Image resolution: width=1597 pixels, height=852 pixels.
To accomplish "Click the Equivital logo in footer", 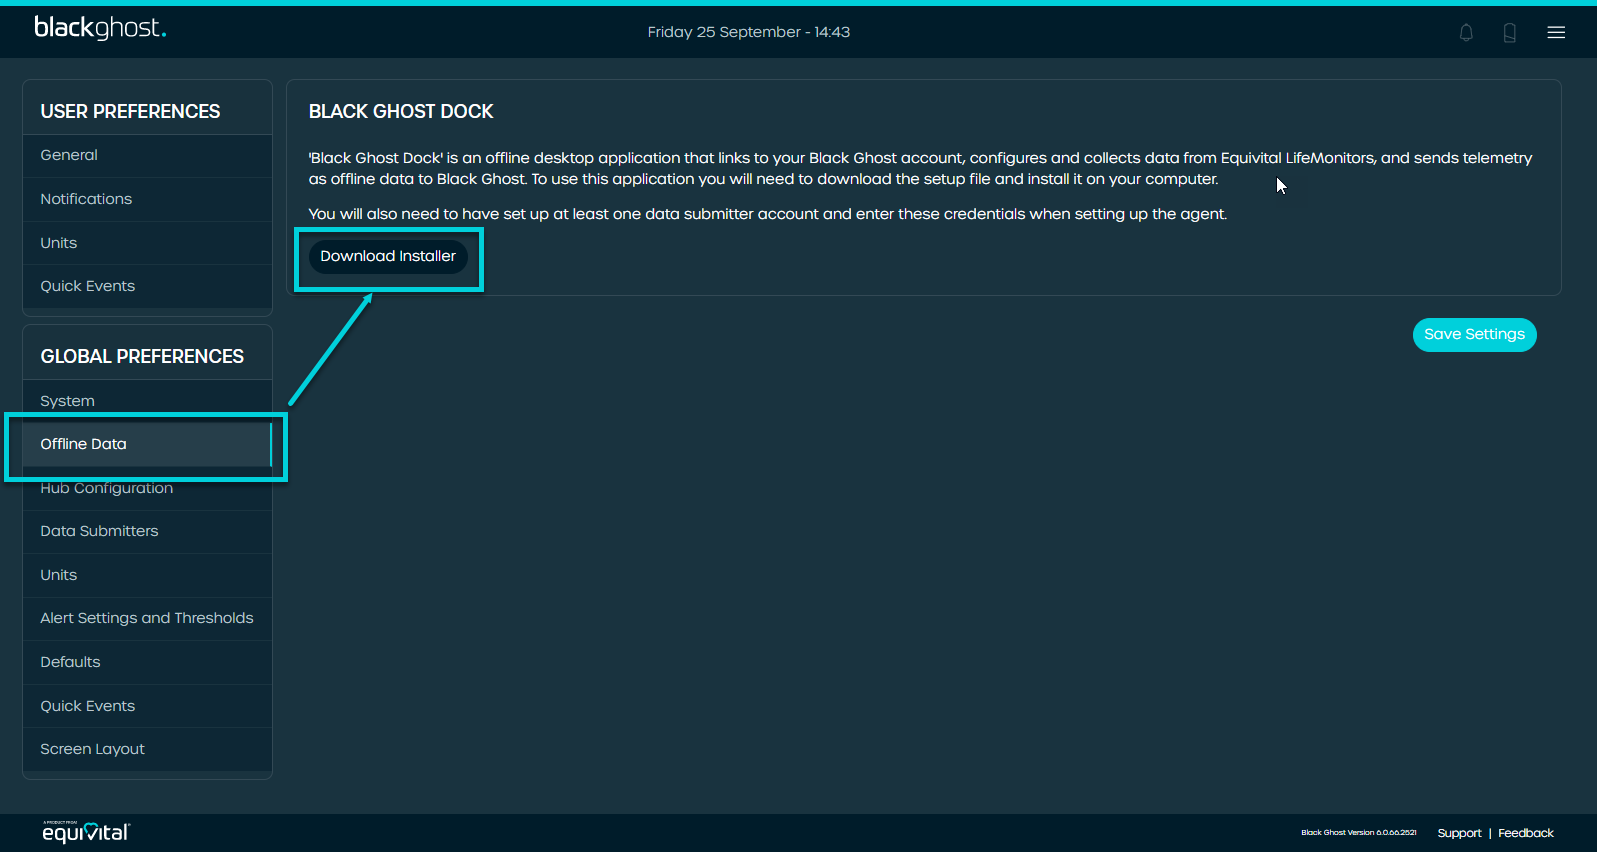I will [x=86, y=831].
